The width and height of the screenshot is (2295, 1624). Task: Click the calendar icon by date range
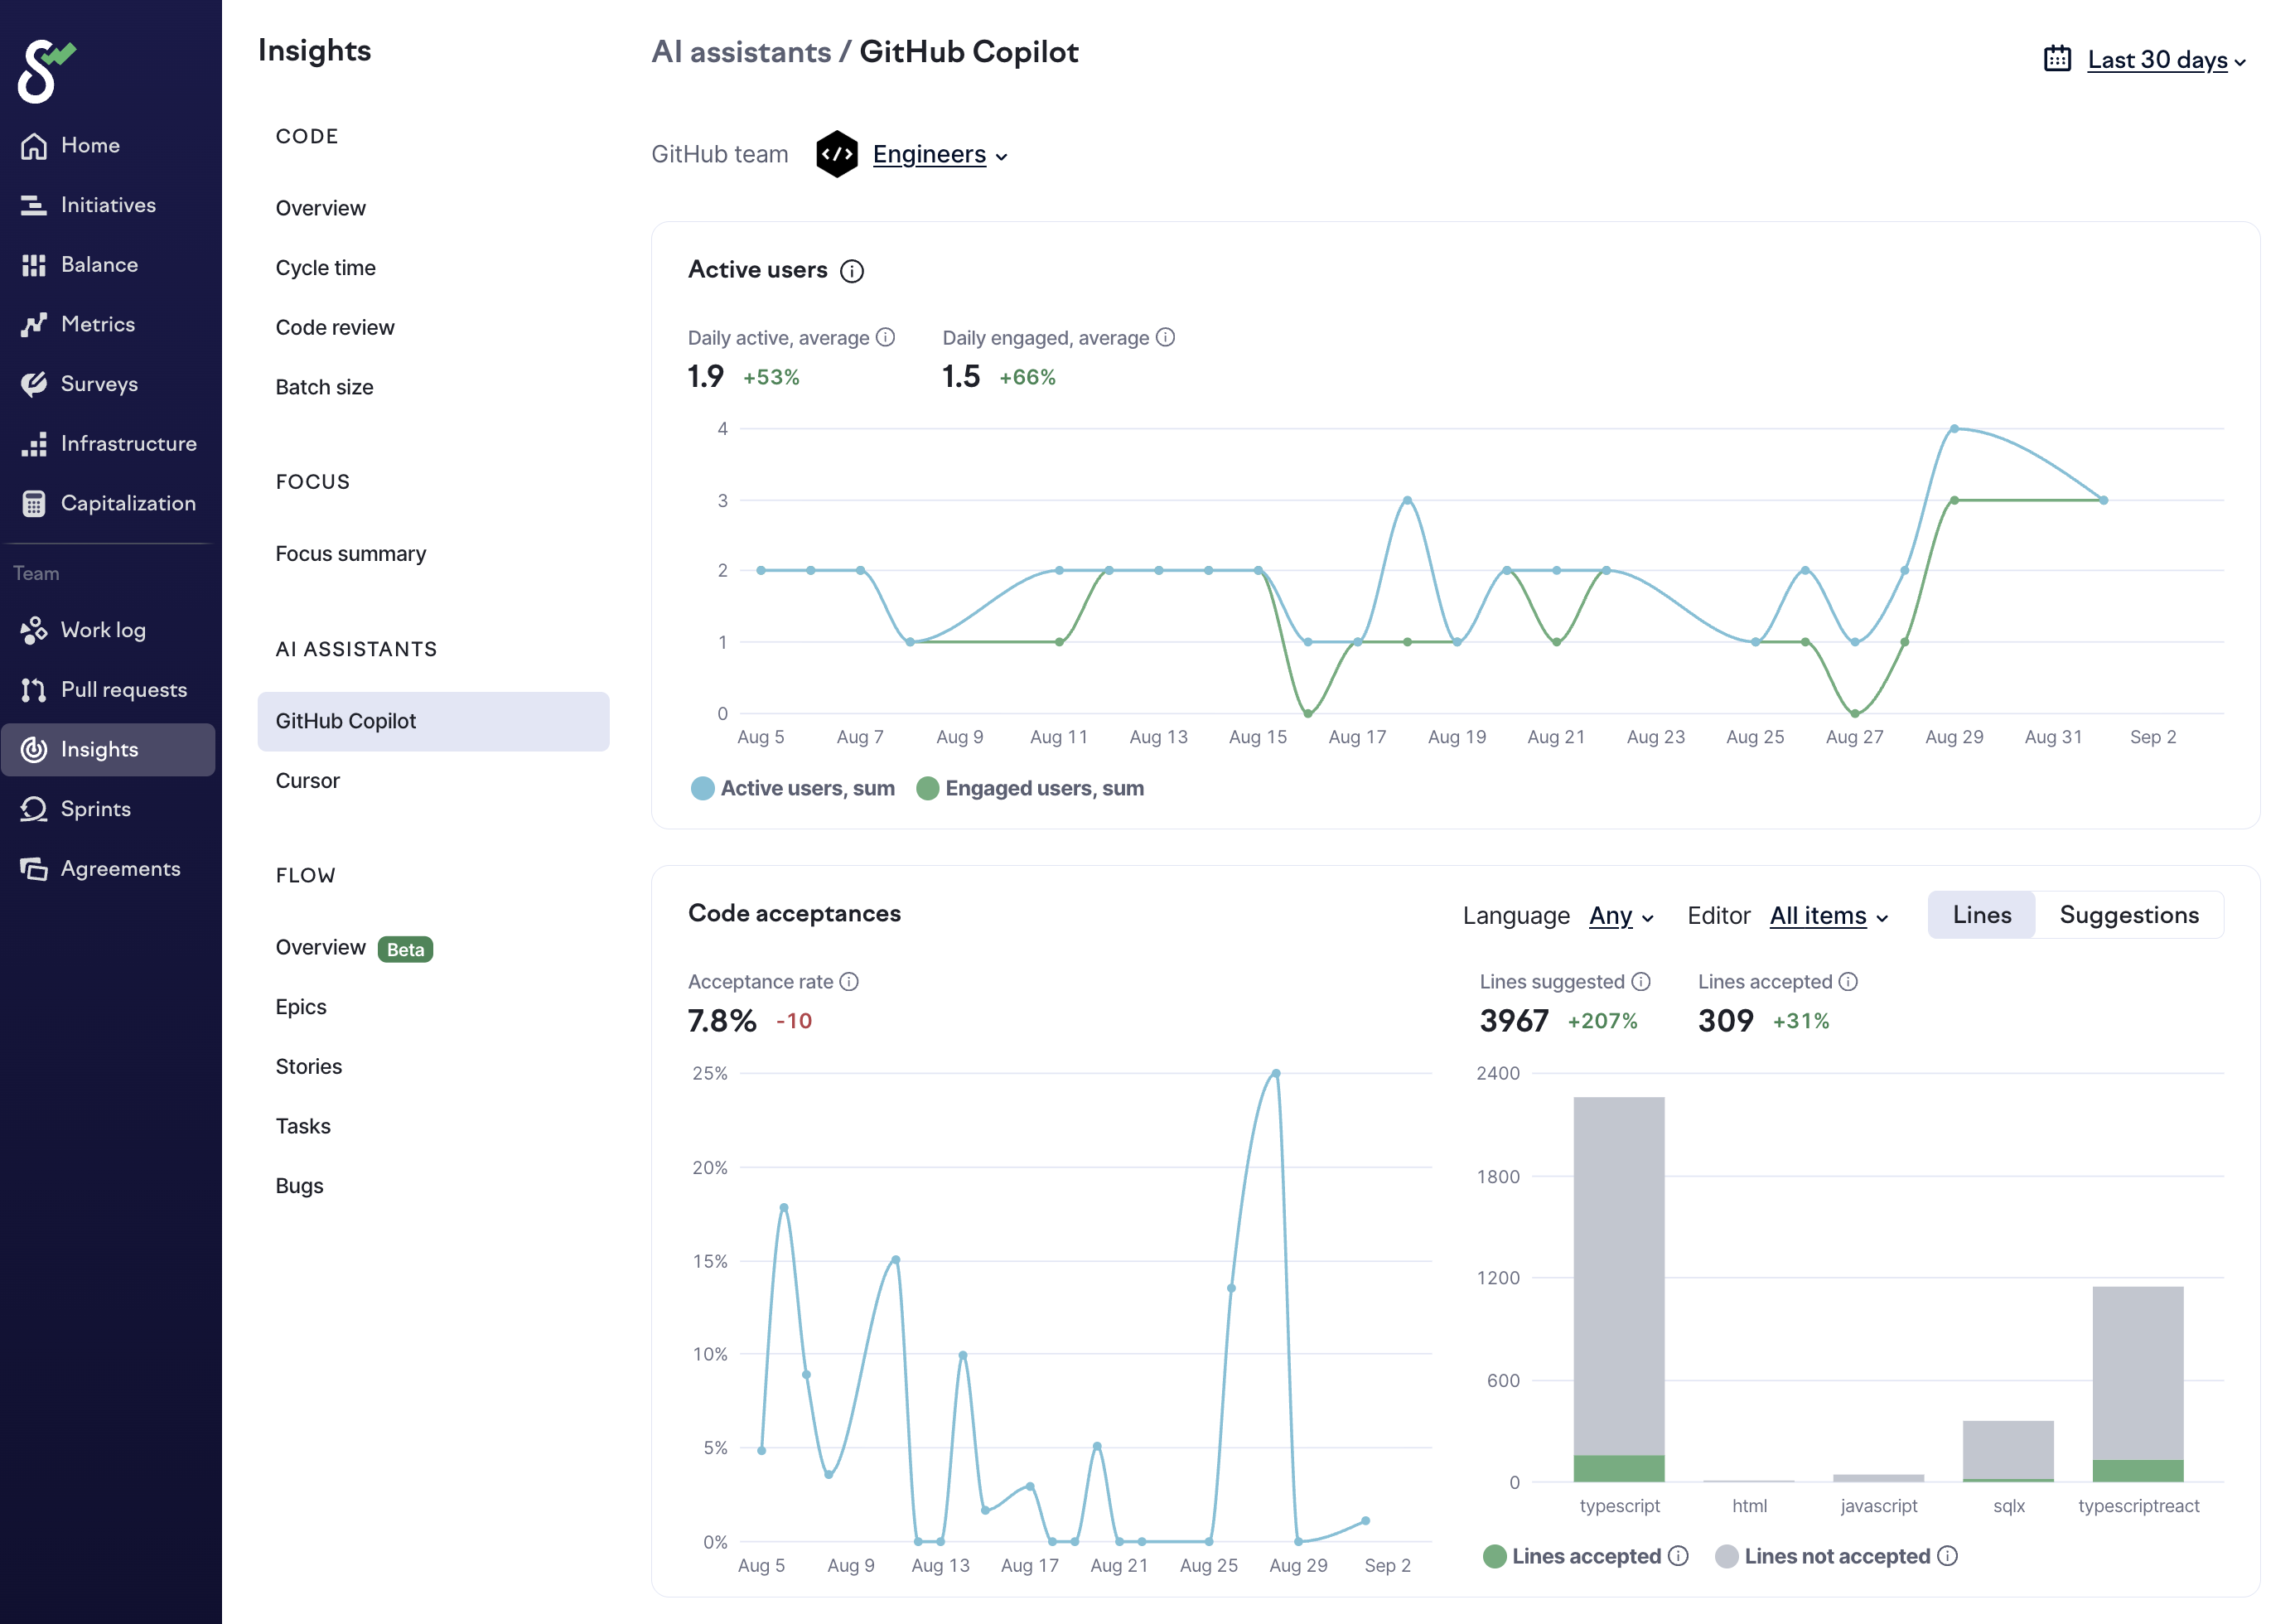pos(2056,59)
